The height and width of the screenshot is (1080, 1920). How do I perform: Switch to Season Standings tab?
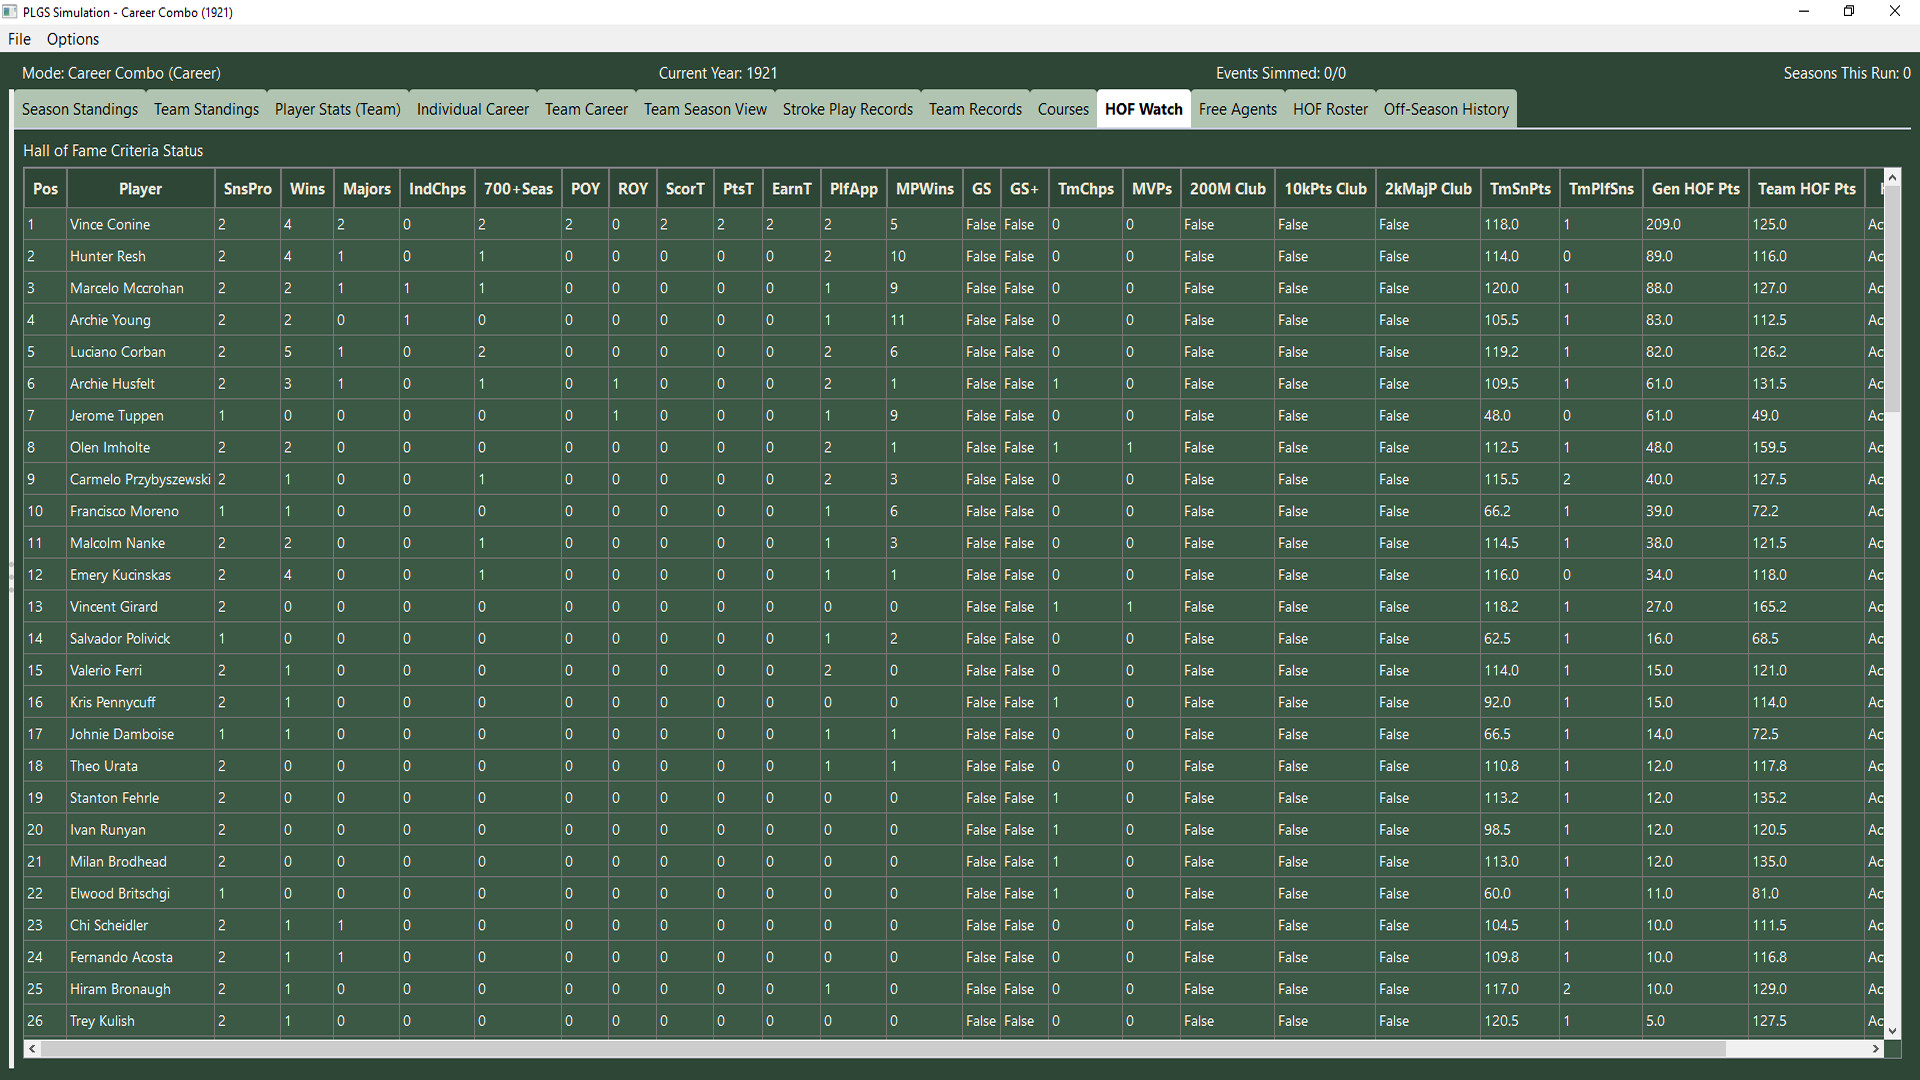click(x=80, y=109)
